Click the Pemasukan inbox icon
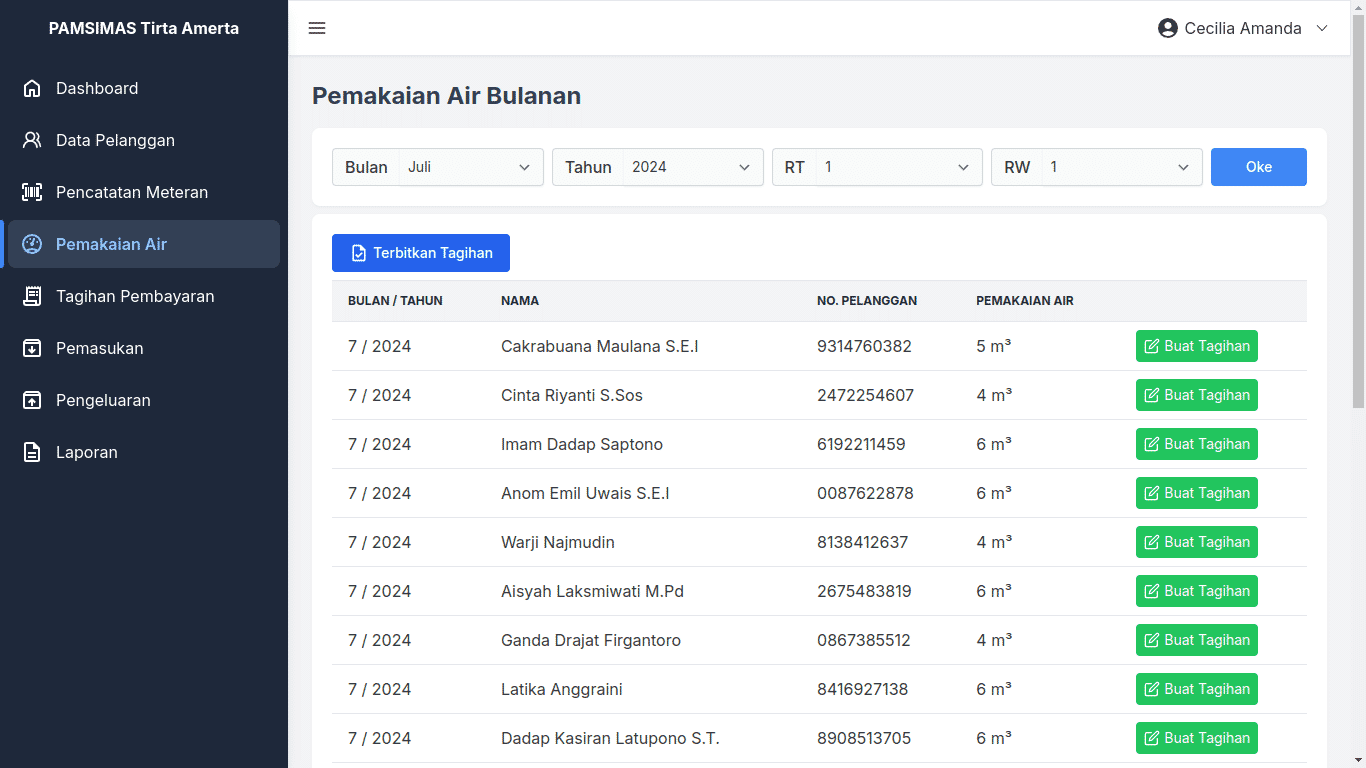 (32, 348)
